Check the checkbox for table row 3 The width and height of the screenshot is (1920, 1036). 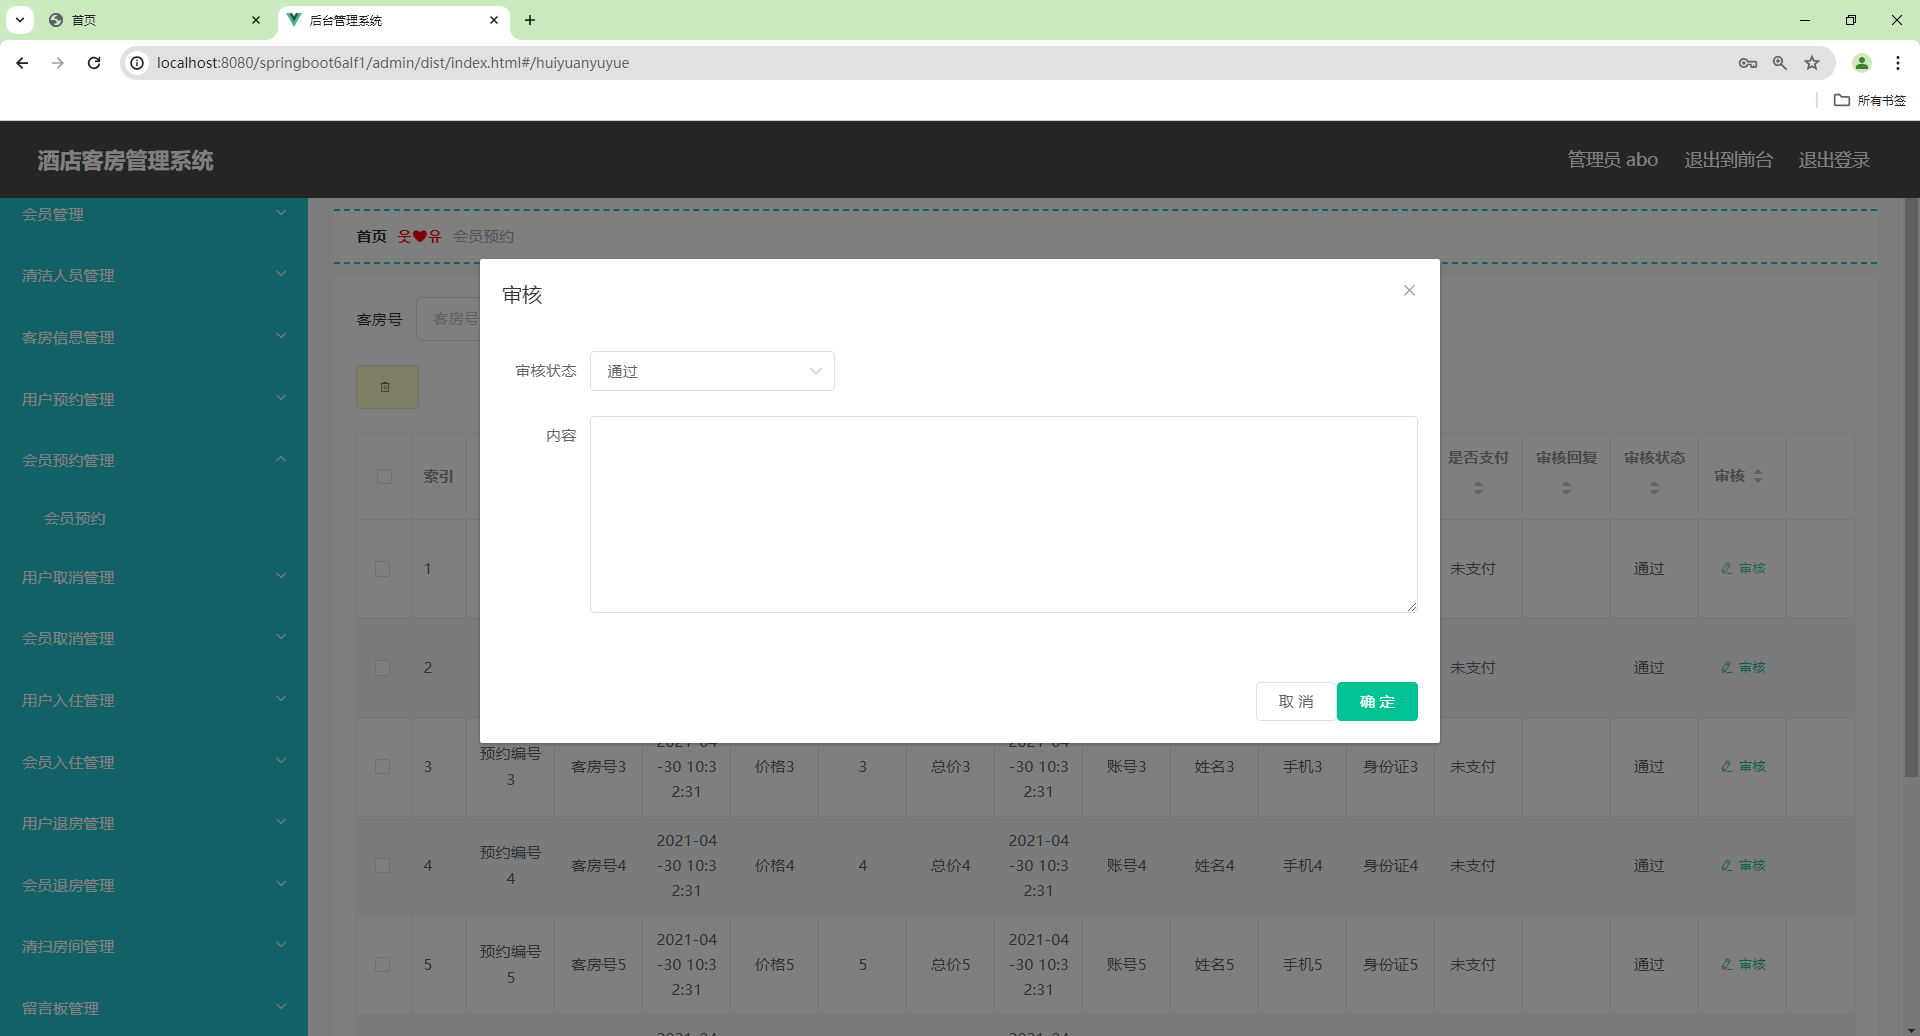click(x=383, y=766)
